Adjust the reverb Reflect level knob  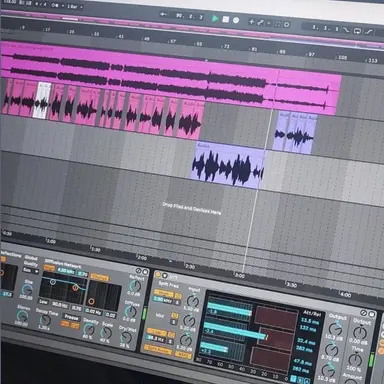click(x=135, y=286)
